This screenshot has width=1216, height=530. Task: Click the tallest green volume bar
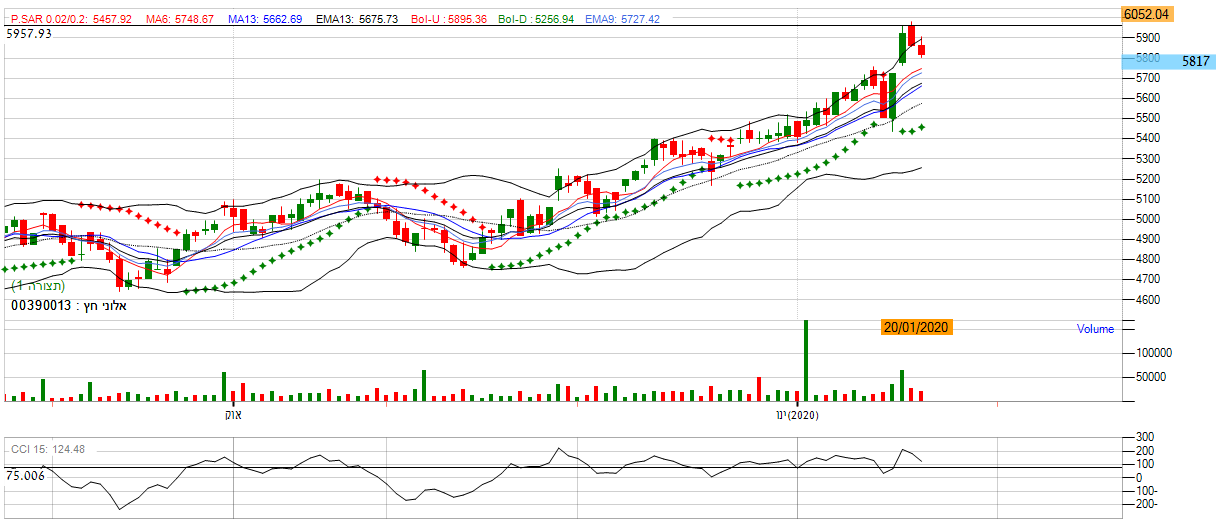pyautogui.click(x=804, y=360)
